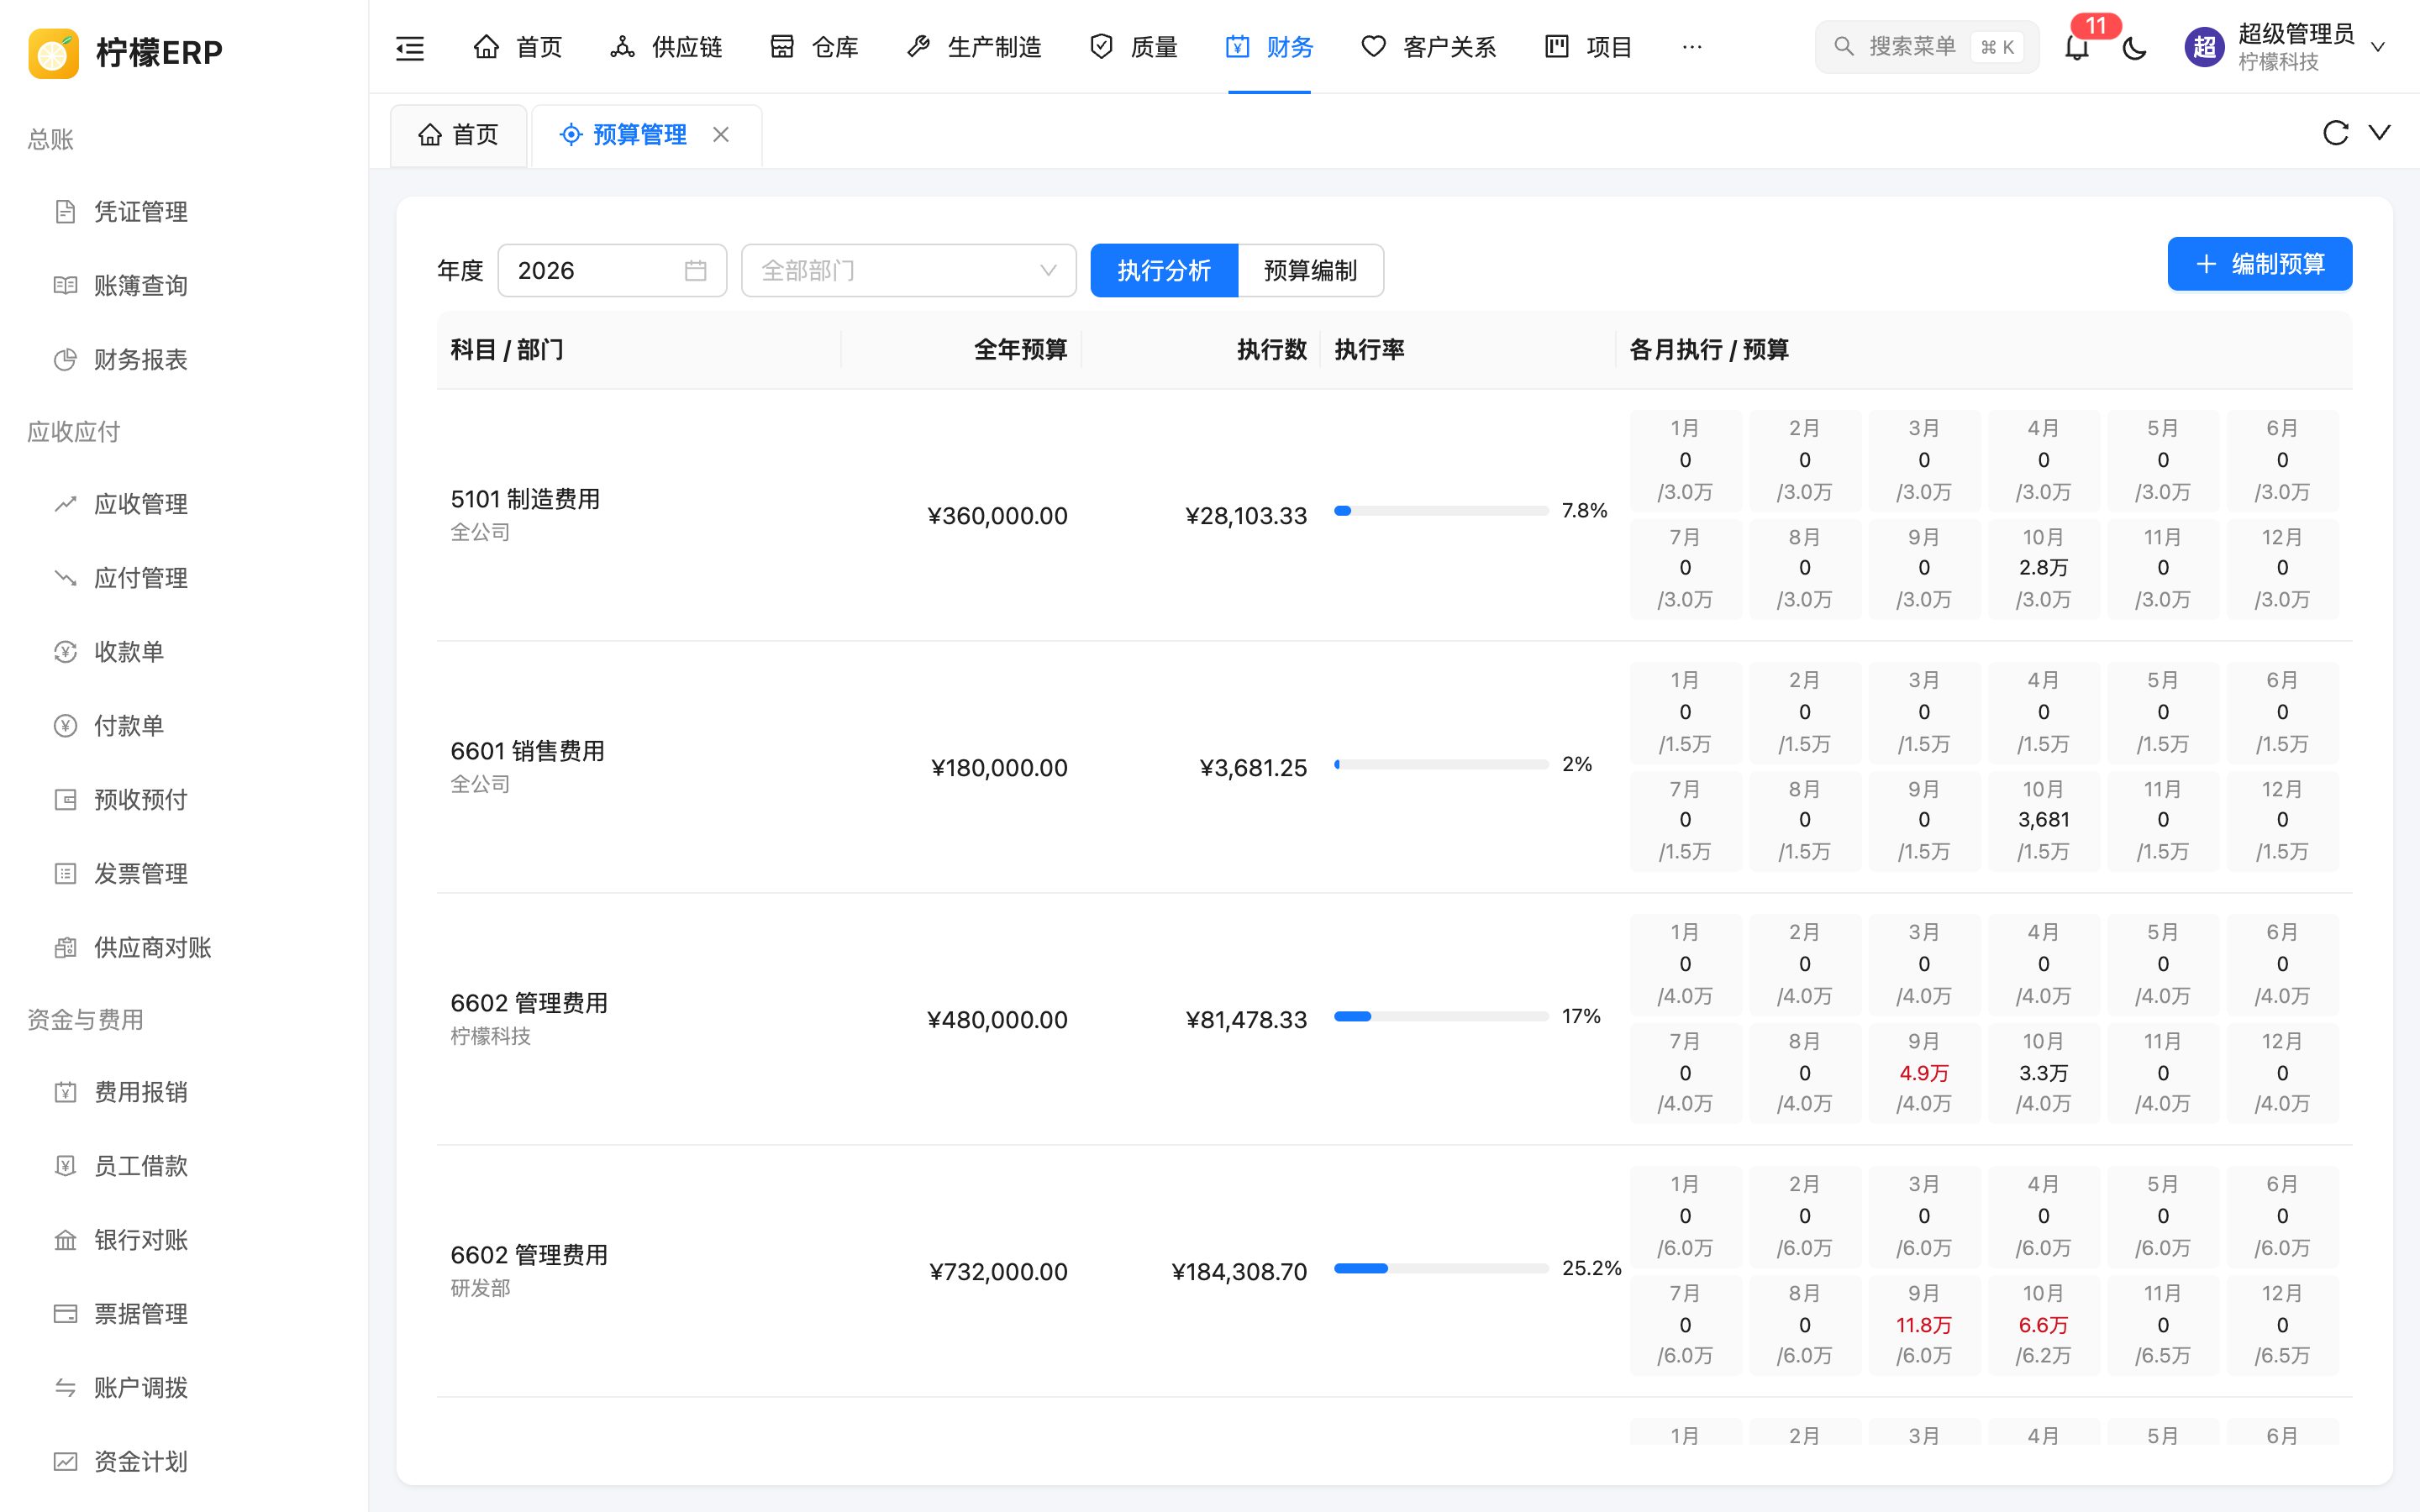Viewport: 2420px width, 1512px height.
Task: Close the 预算管理 tab
Action: tap(721, 134)
